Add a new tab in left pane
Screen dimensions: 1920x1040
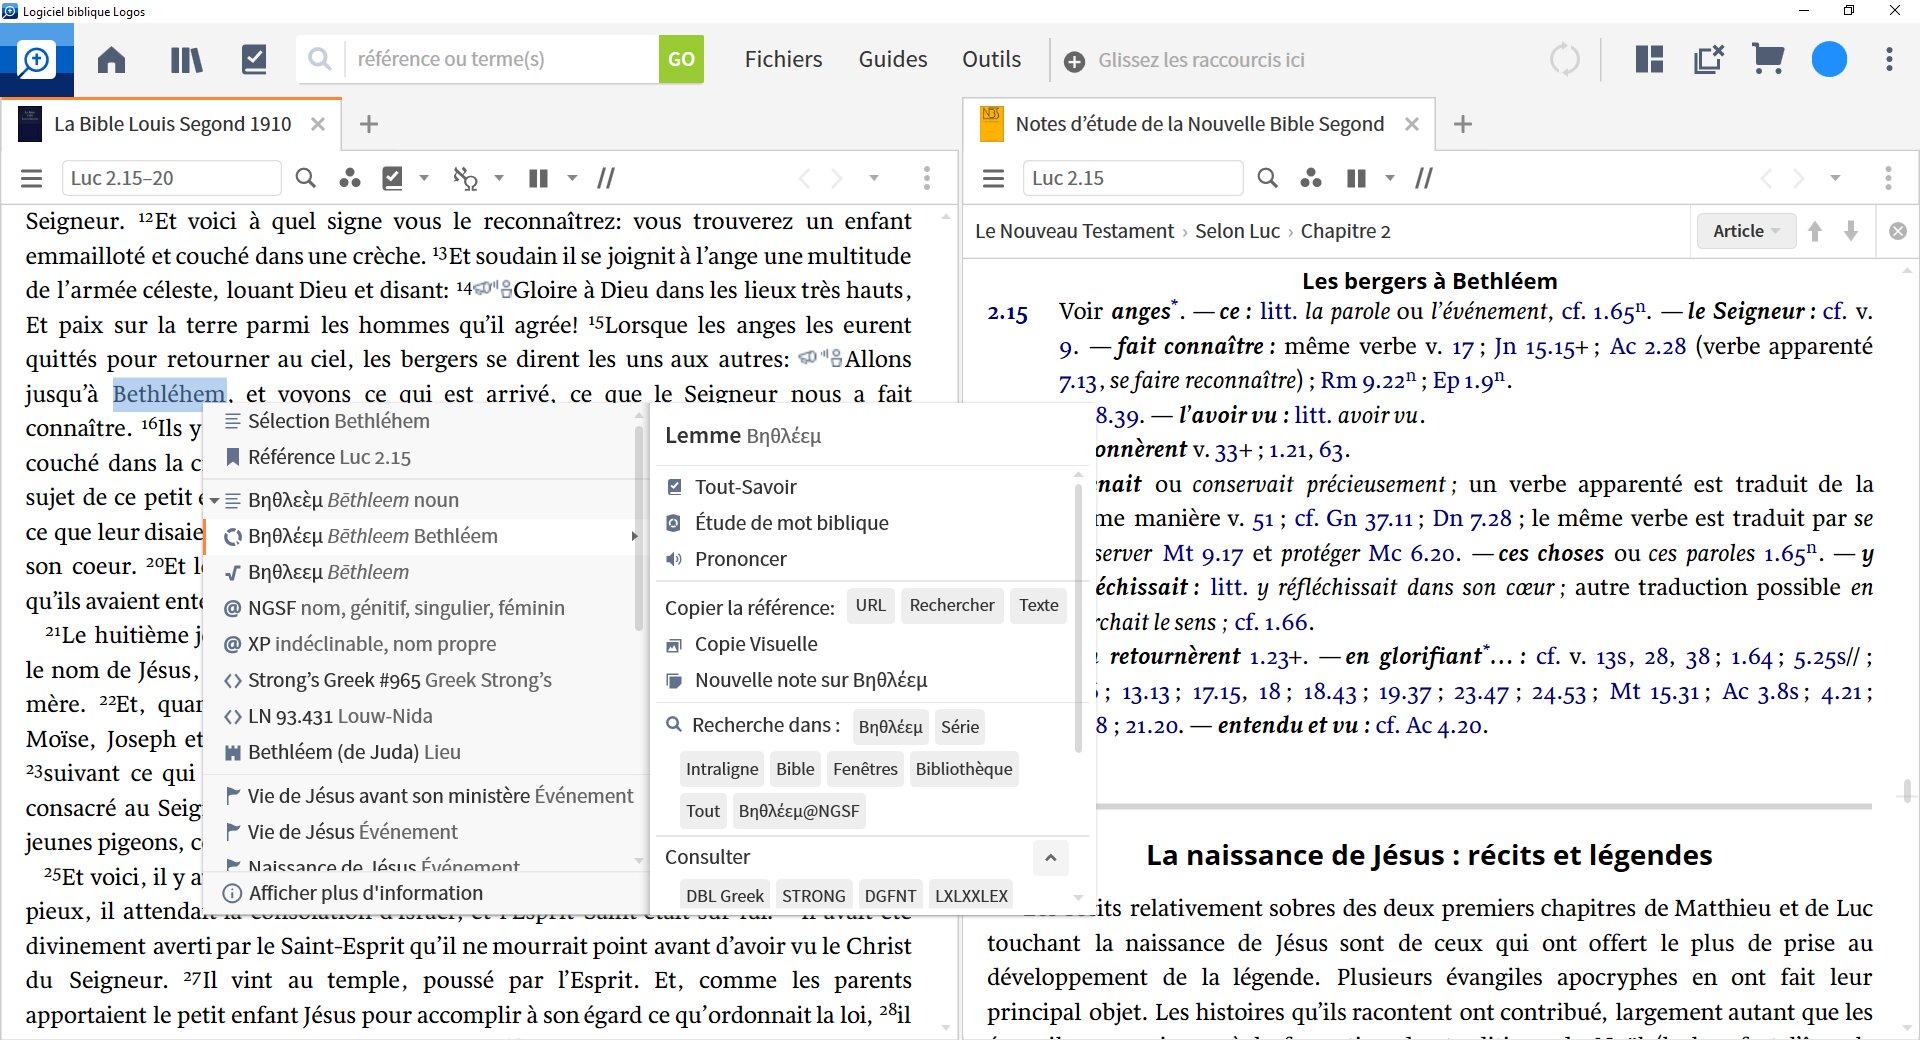coord(368,124)
